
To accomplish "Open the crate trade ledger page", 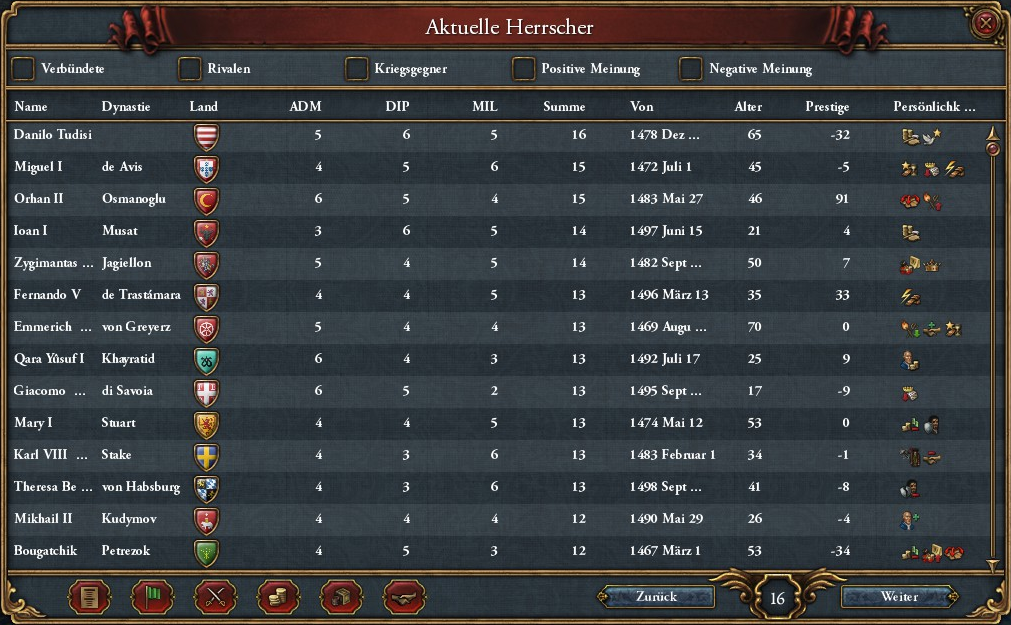I will coord(342,597).
